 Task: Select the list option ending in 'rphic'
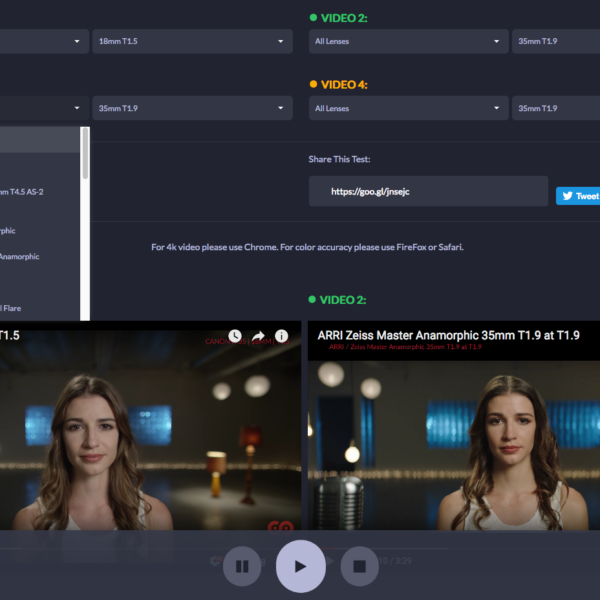pos(40,231)
